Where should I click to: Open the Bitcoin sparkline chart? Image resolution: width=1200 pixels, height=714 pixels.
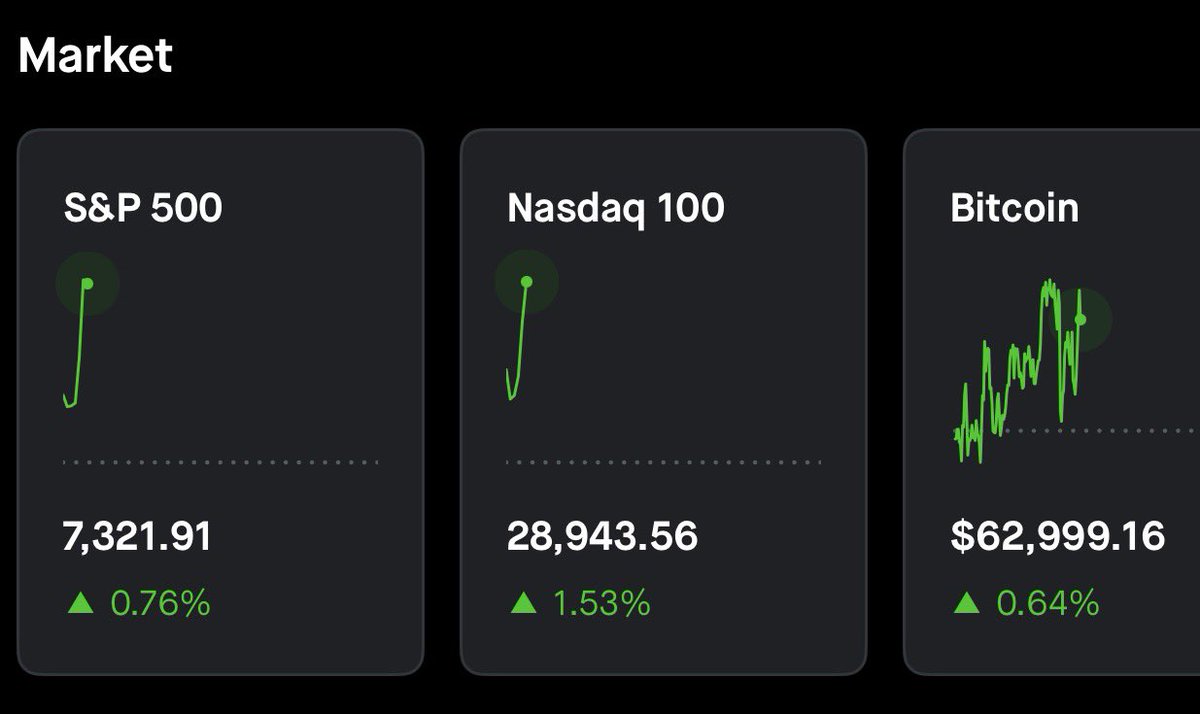pos(1020,370)
